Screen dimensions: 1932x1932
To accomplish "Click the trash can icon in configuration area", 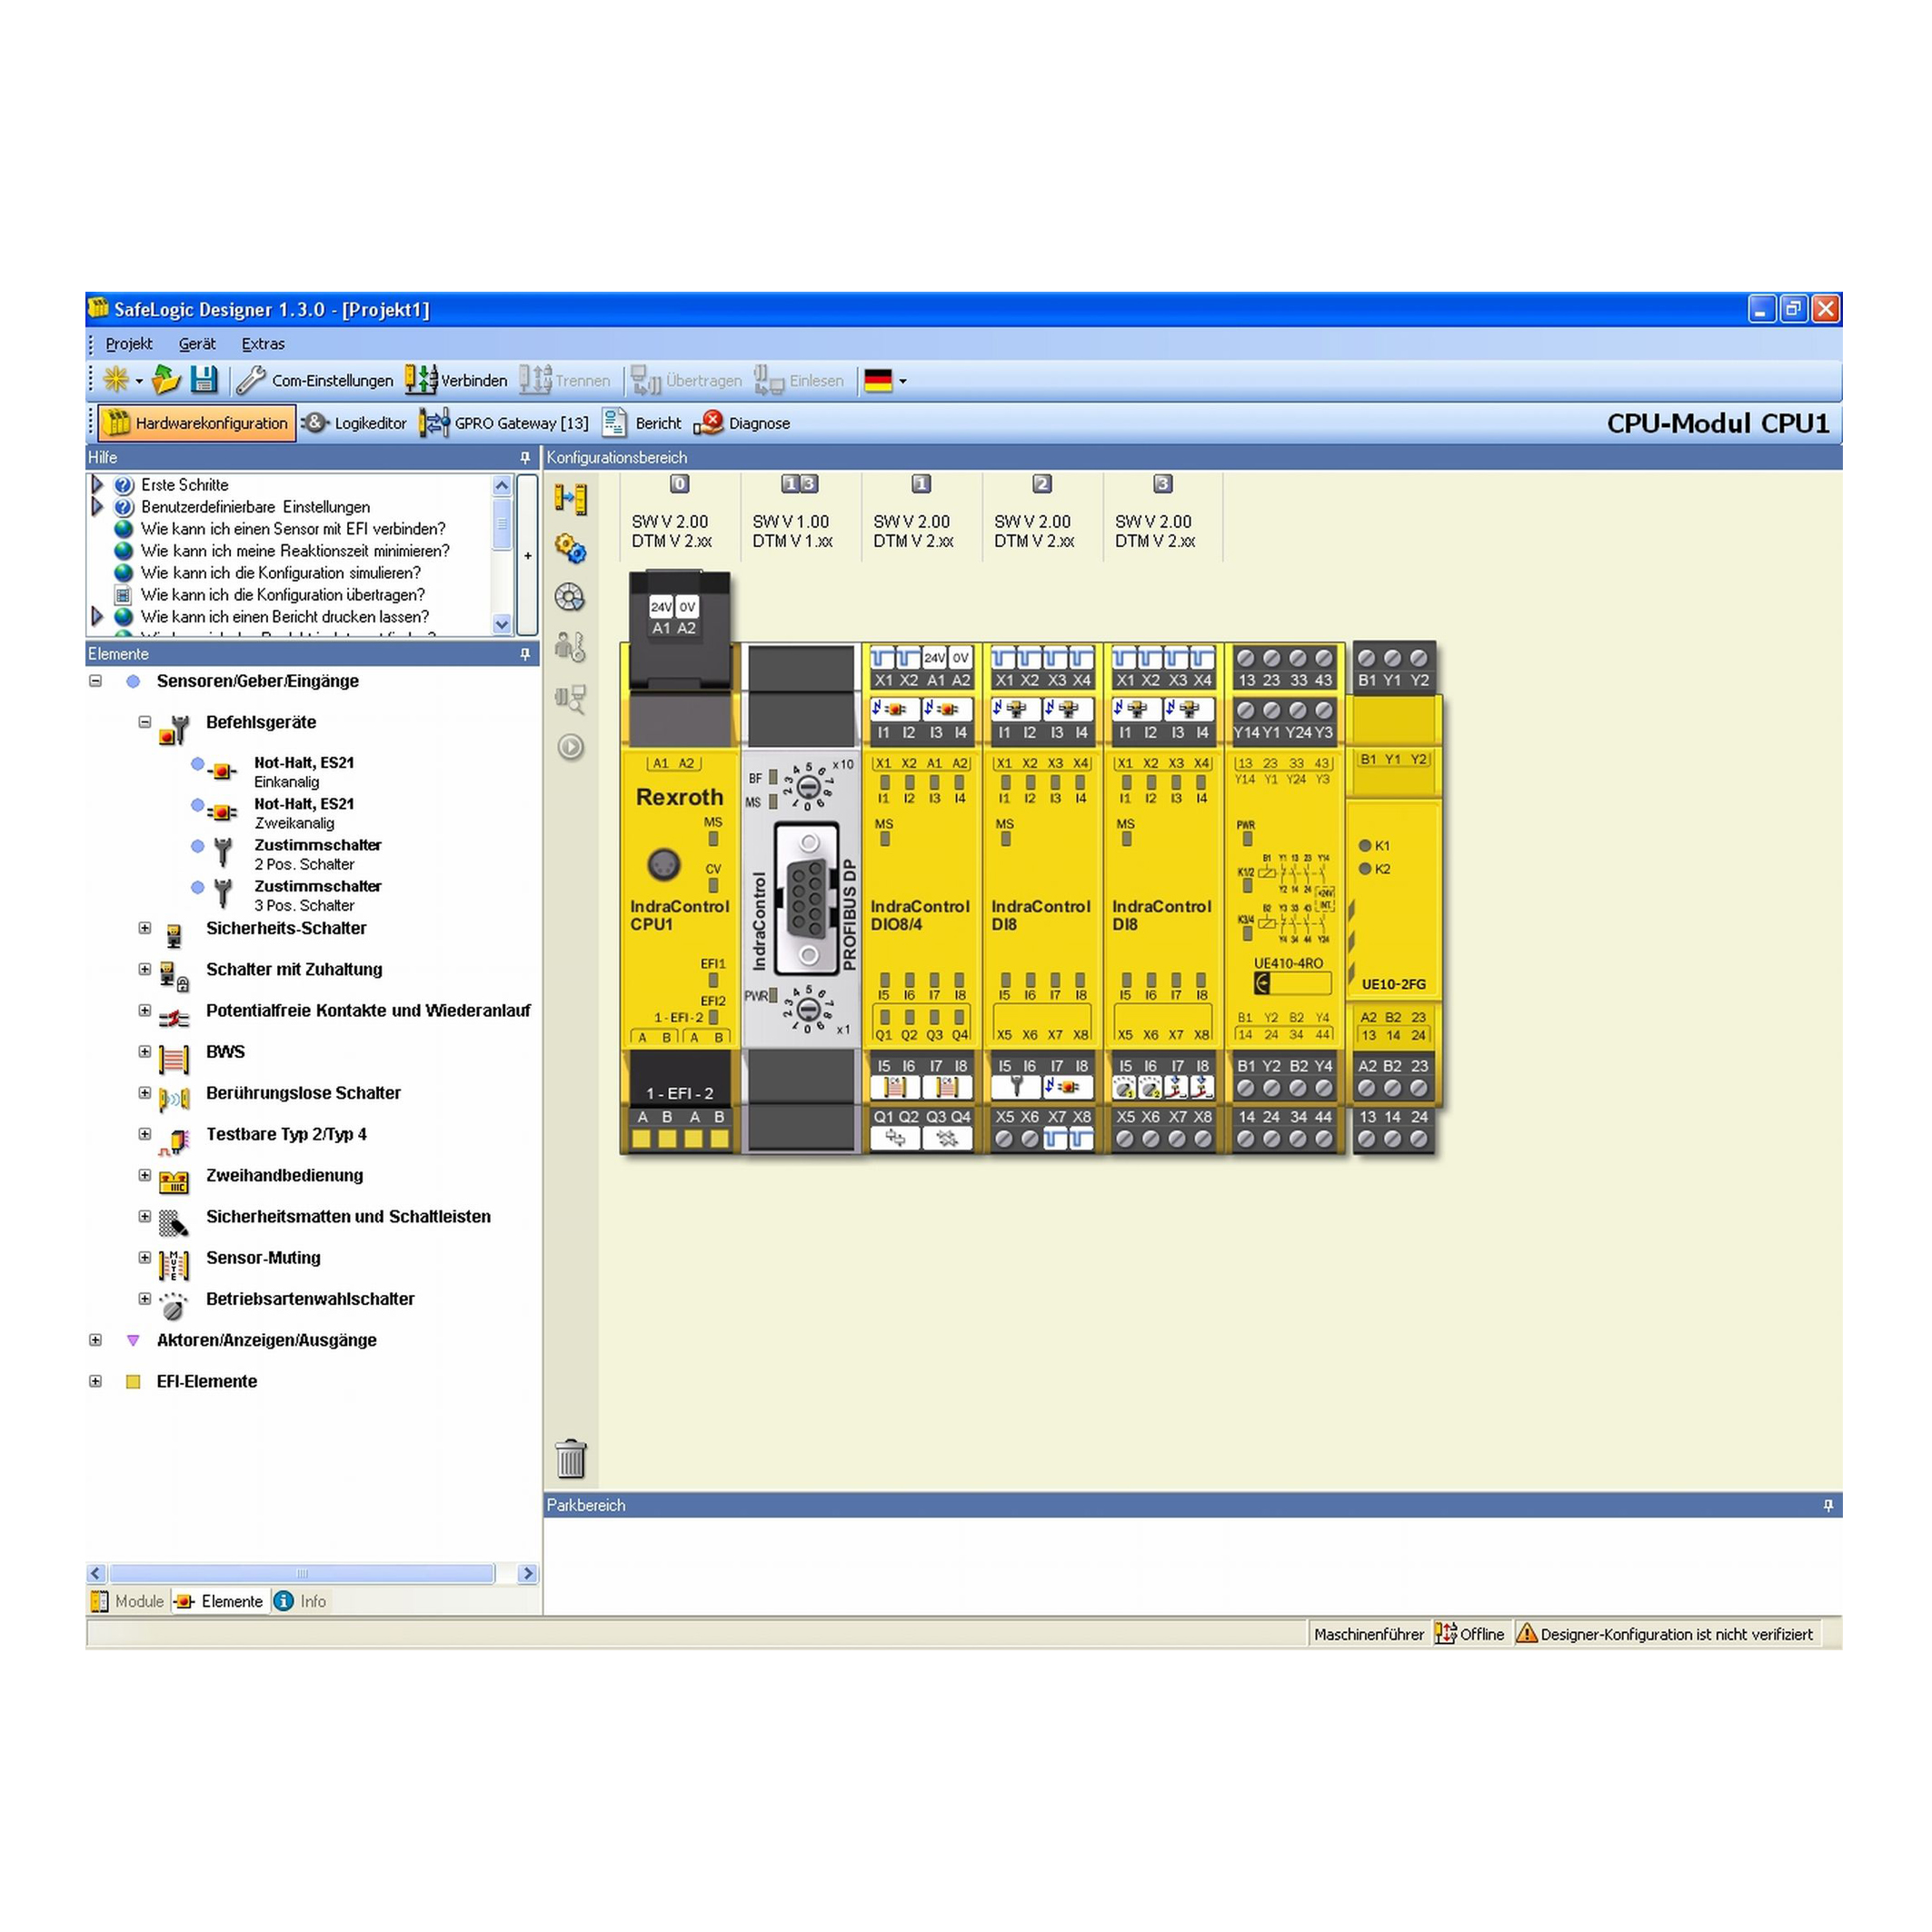I will (x=571, y=1459).
